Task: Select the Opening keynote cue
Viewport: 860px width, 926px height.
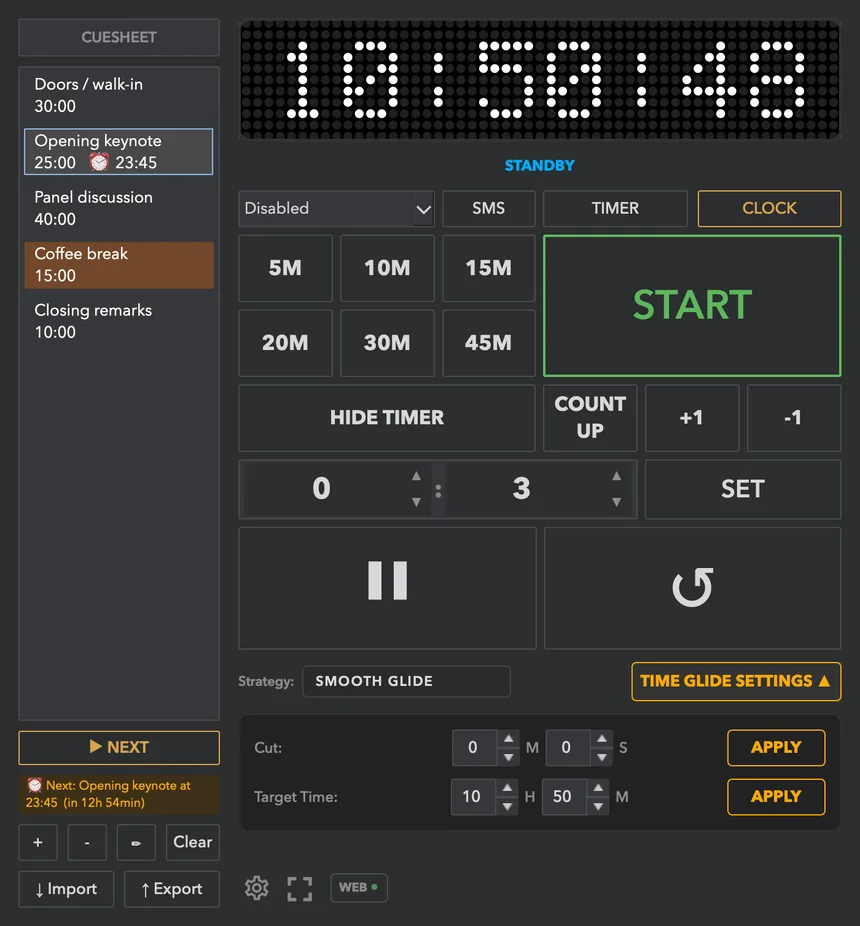Action: pos(119,152)
